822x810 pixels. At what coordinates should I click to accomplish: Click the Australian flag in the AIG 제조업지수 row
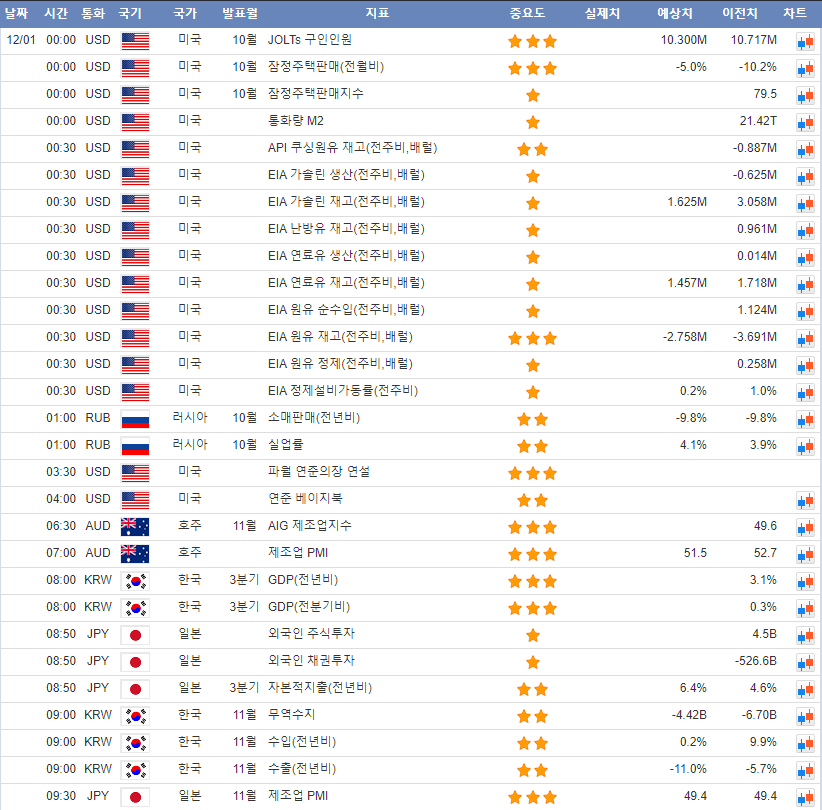pos(134,526)
